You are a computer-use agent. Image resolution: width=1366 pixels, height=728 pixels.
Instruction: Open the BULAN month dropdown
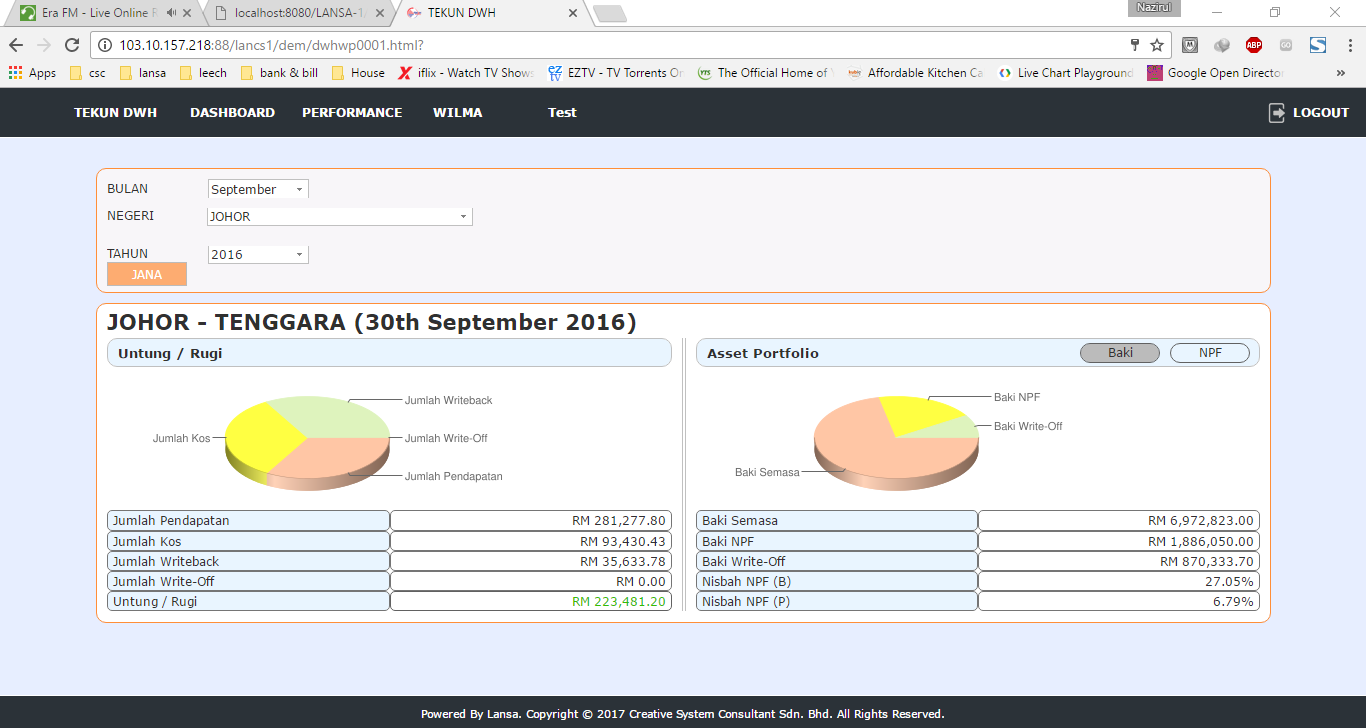pos(258,189)
